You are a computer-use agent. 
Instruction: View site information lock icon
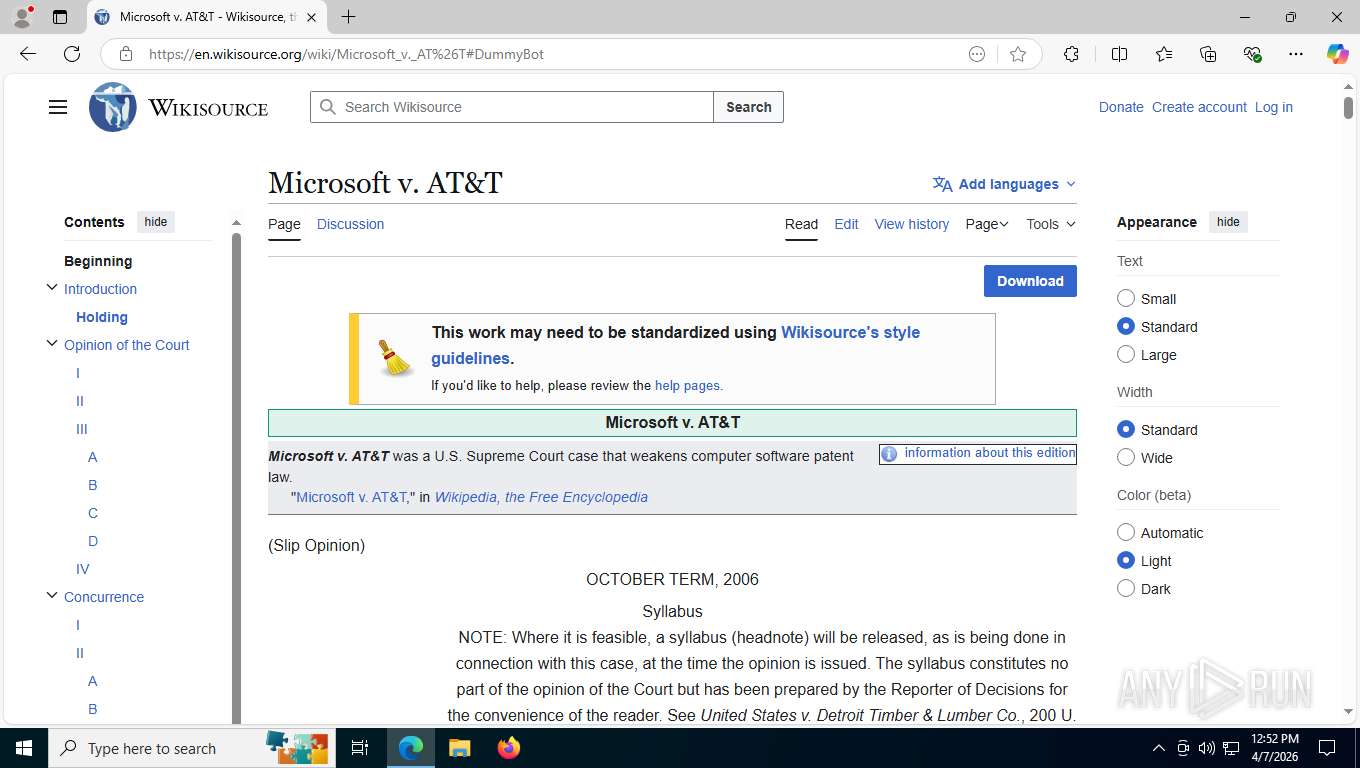tap(126, 54)
